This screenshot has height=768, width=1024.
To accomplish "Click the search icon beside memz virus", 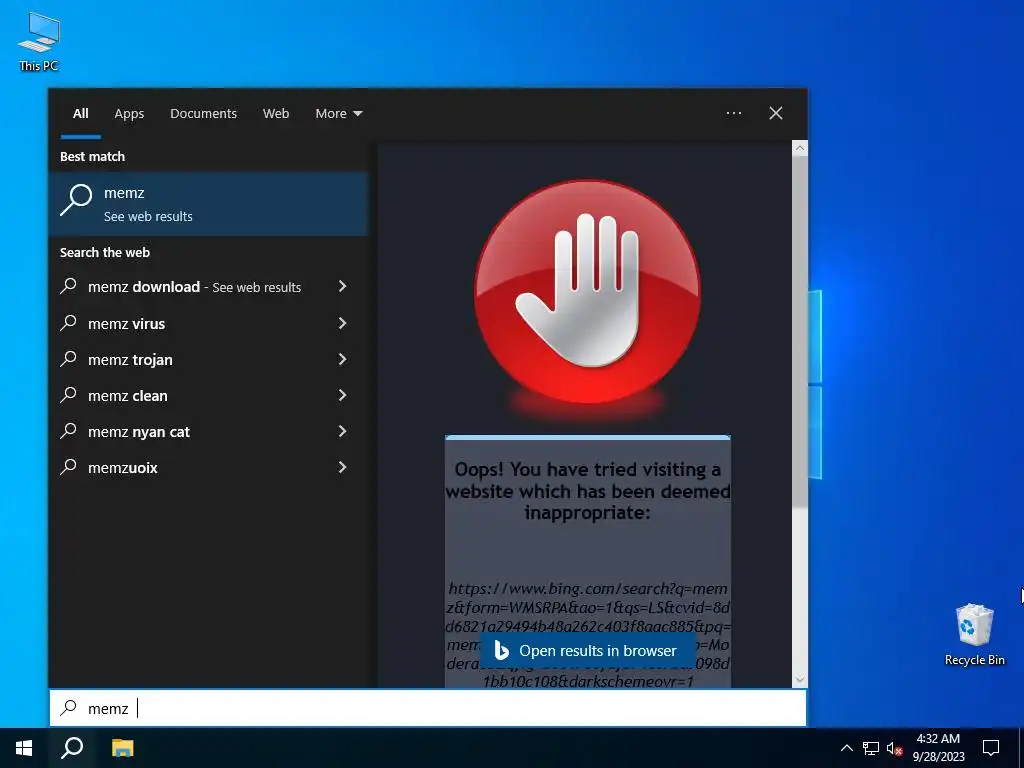I will click(x=69, y=323).
